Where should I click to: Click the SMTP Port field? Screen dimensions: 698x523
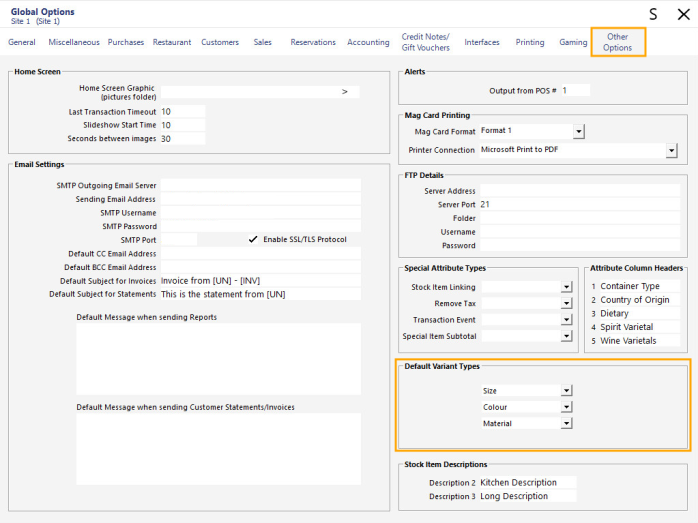tap(179, 240)
